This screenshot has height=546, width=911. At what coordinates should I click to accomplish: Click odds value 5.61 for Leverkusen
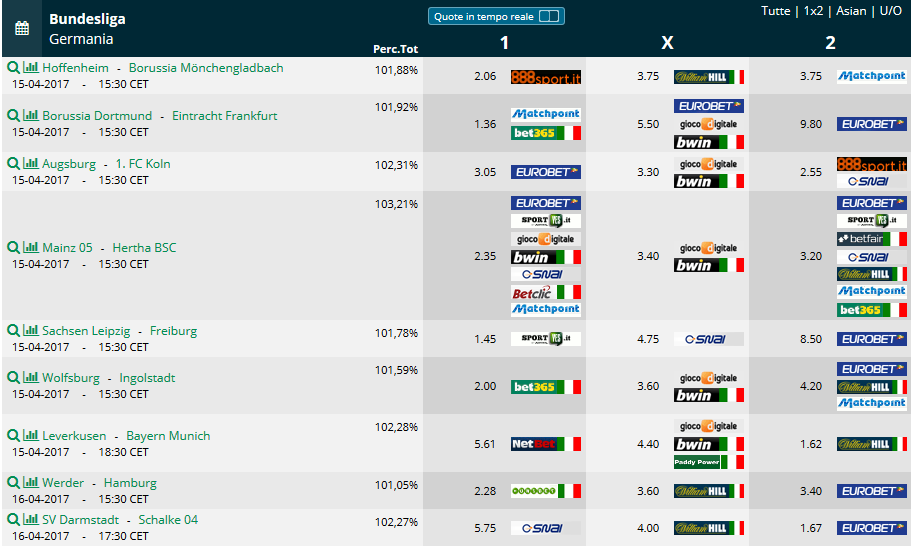coord(485,444)
